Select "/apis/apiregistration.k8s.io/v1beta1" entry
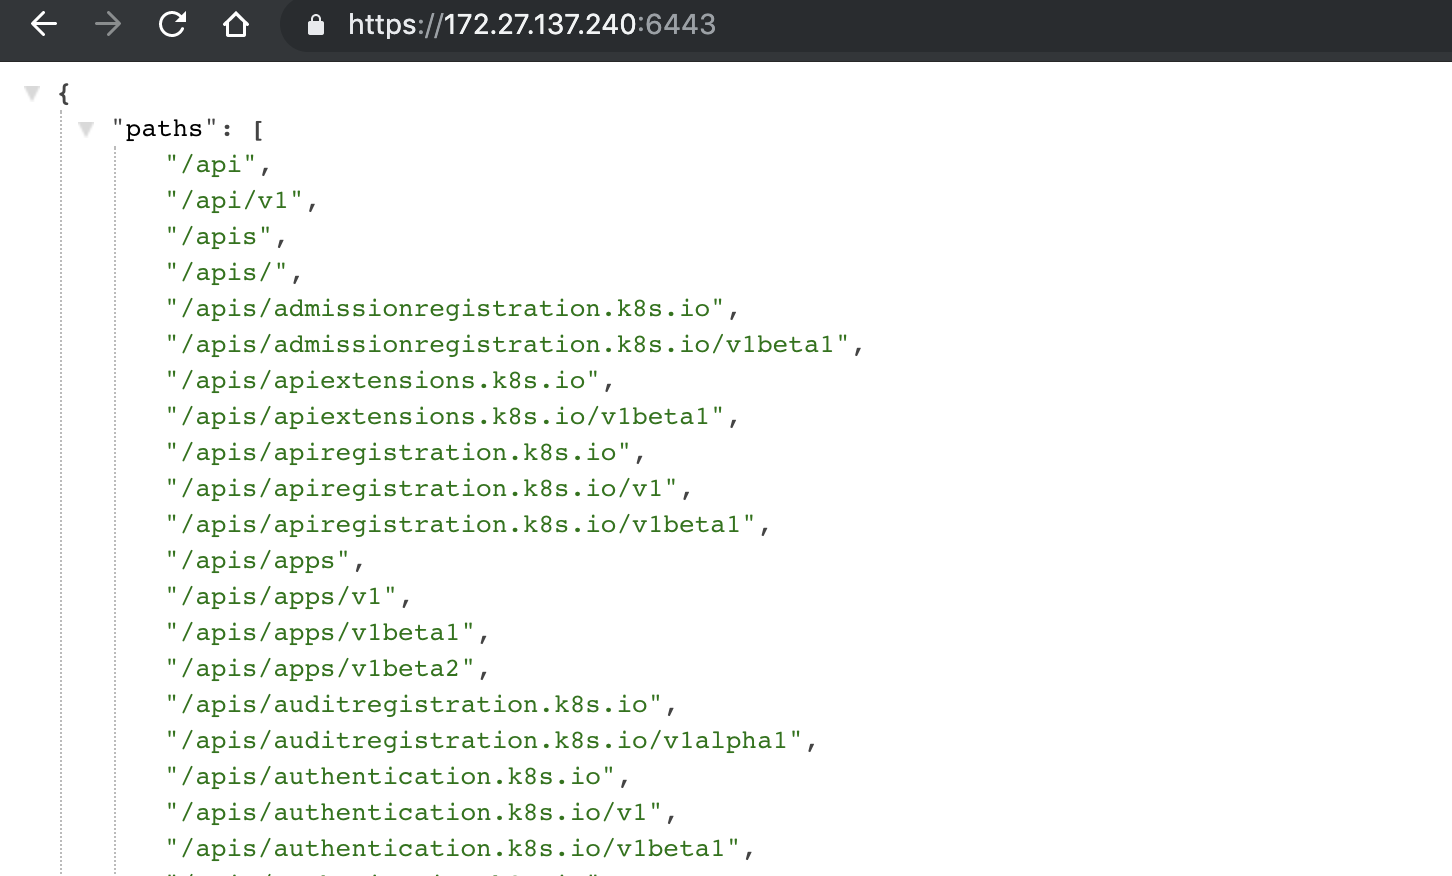This screenshot has height=876, width=1452. click(461, 525)
